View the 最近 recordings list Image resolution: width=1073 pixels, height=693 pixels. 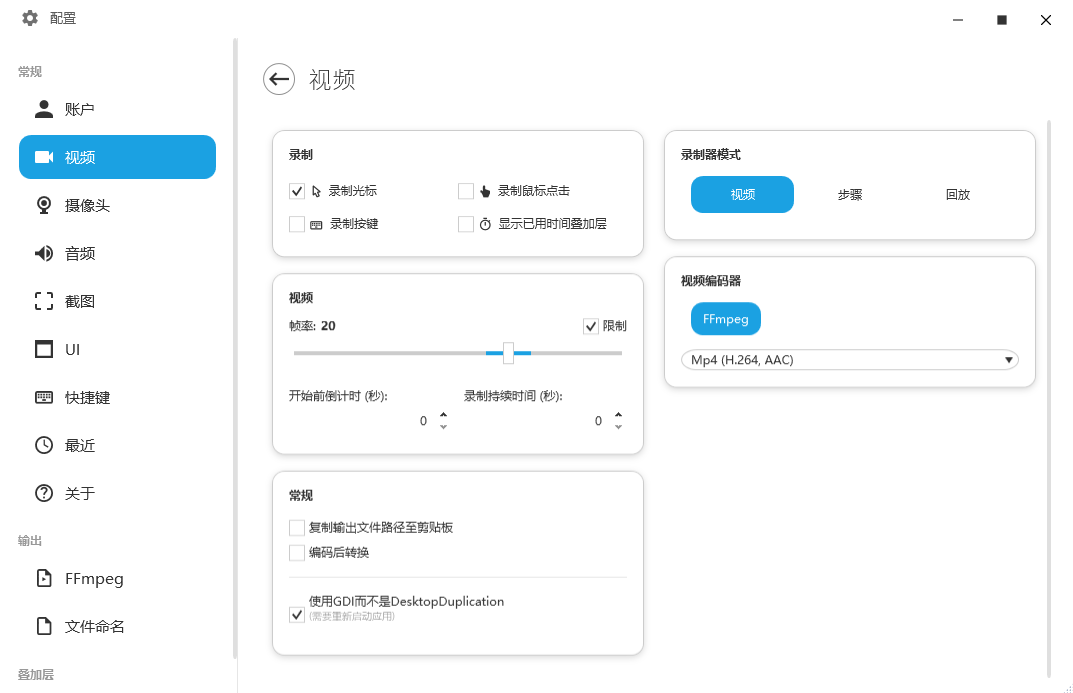point(80,445)
